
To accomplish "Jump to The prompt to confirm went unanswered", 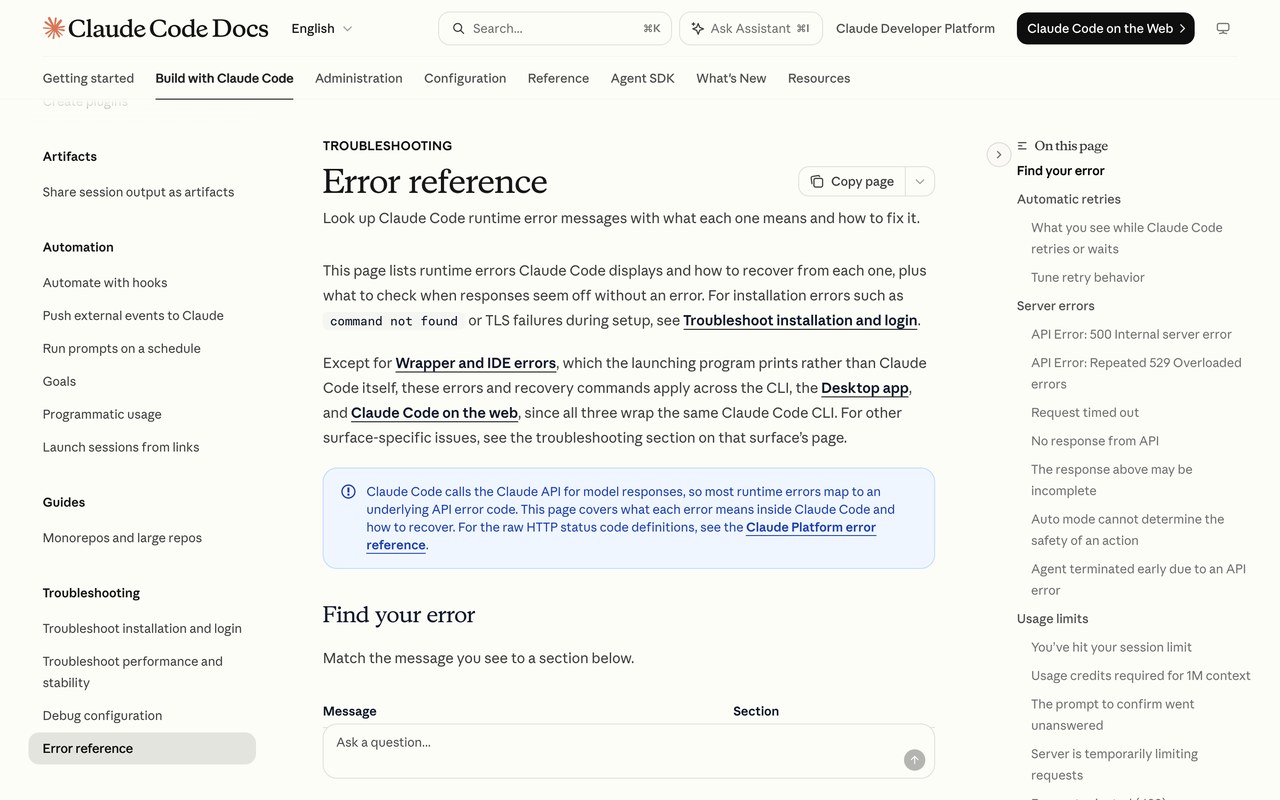I will 1113,715.
